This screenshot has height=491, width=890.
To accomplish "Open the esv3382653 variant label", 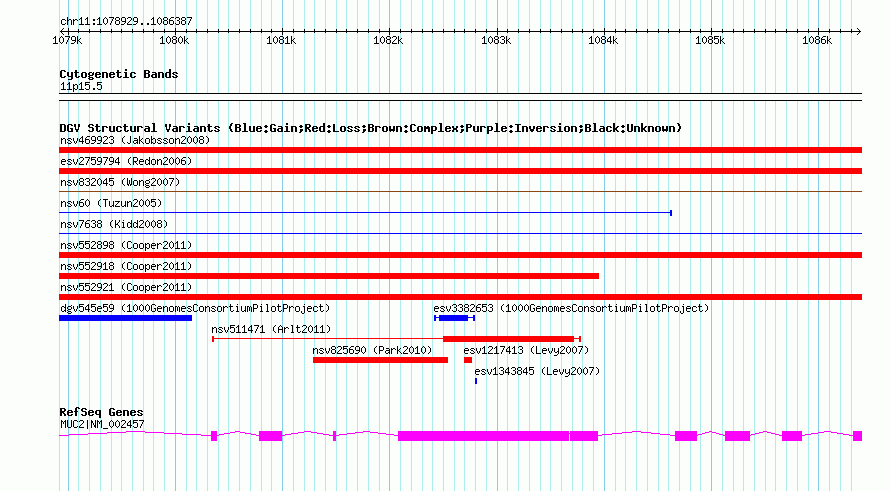I will click(x=571, y=308).
